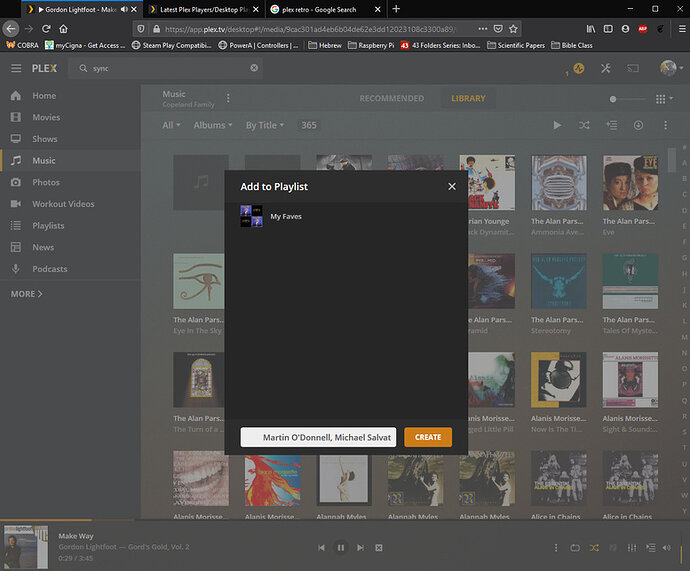
Task: Open the Make Way track title
Action: pos(76,536)
